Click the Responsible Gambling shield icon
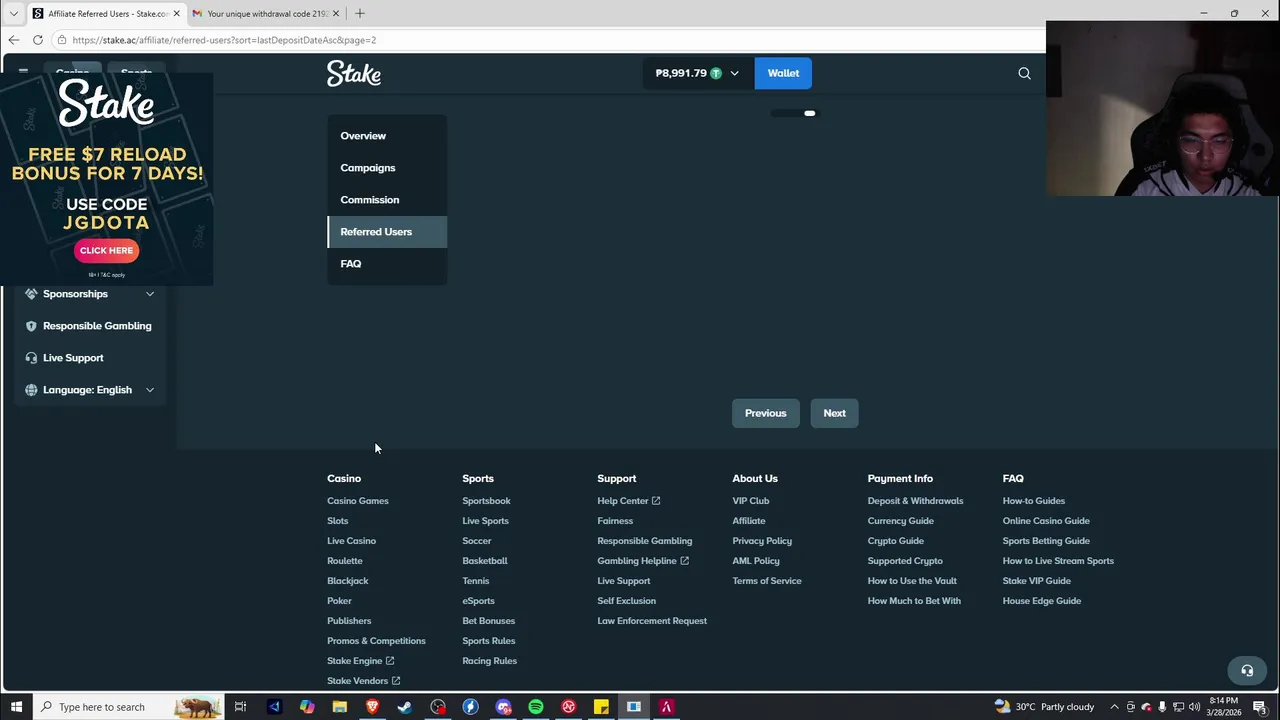Screen dimensions: 1280x720 coord(31,326)
